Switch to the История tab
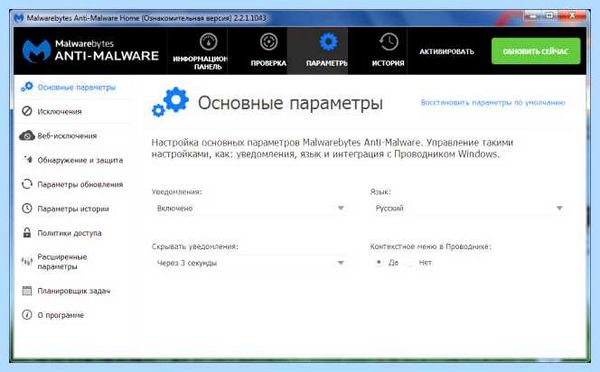 pyautogui.click(x=378, y=51)
